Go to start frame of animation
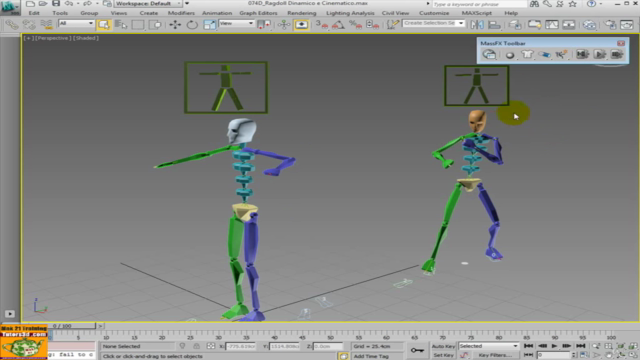The height and width of the screenshot is (360, 640). pos(529,346)
